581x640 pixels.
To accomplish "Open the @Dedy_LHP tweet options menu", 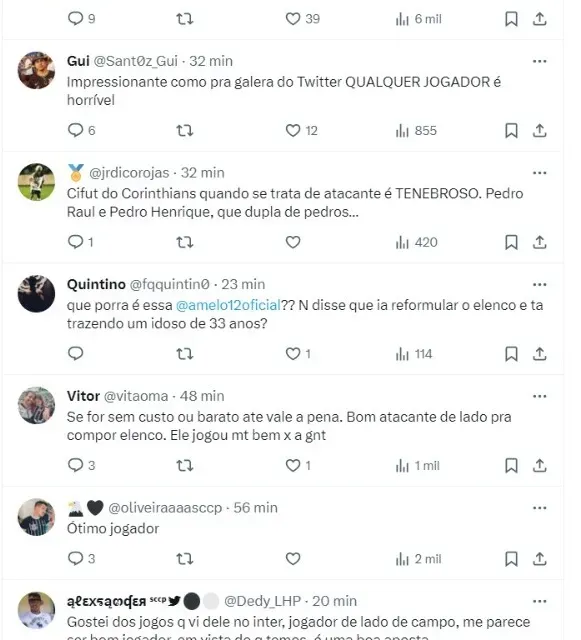I will click(539, 601).
